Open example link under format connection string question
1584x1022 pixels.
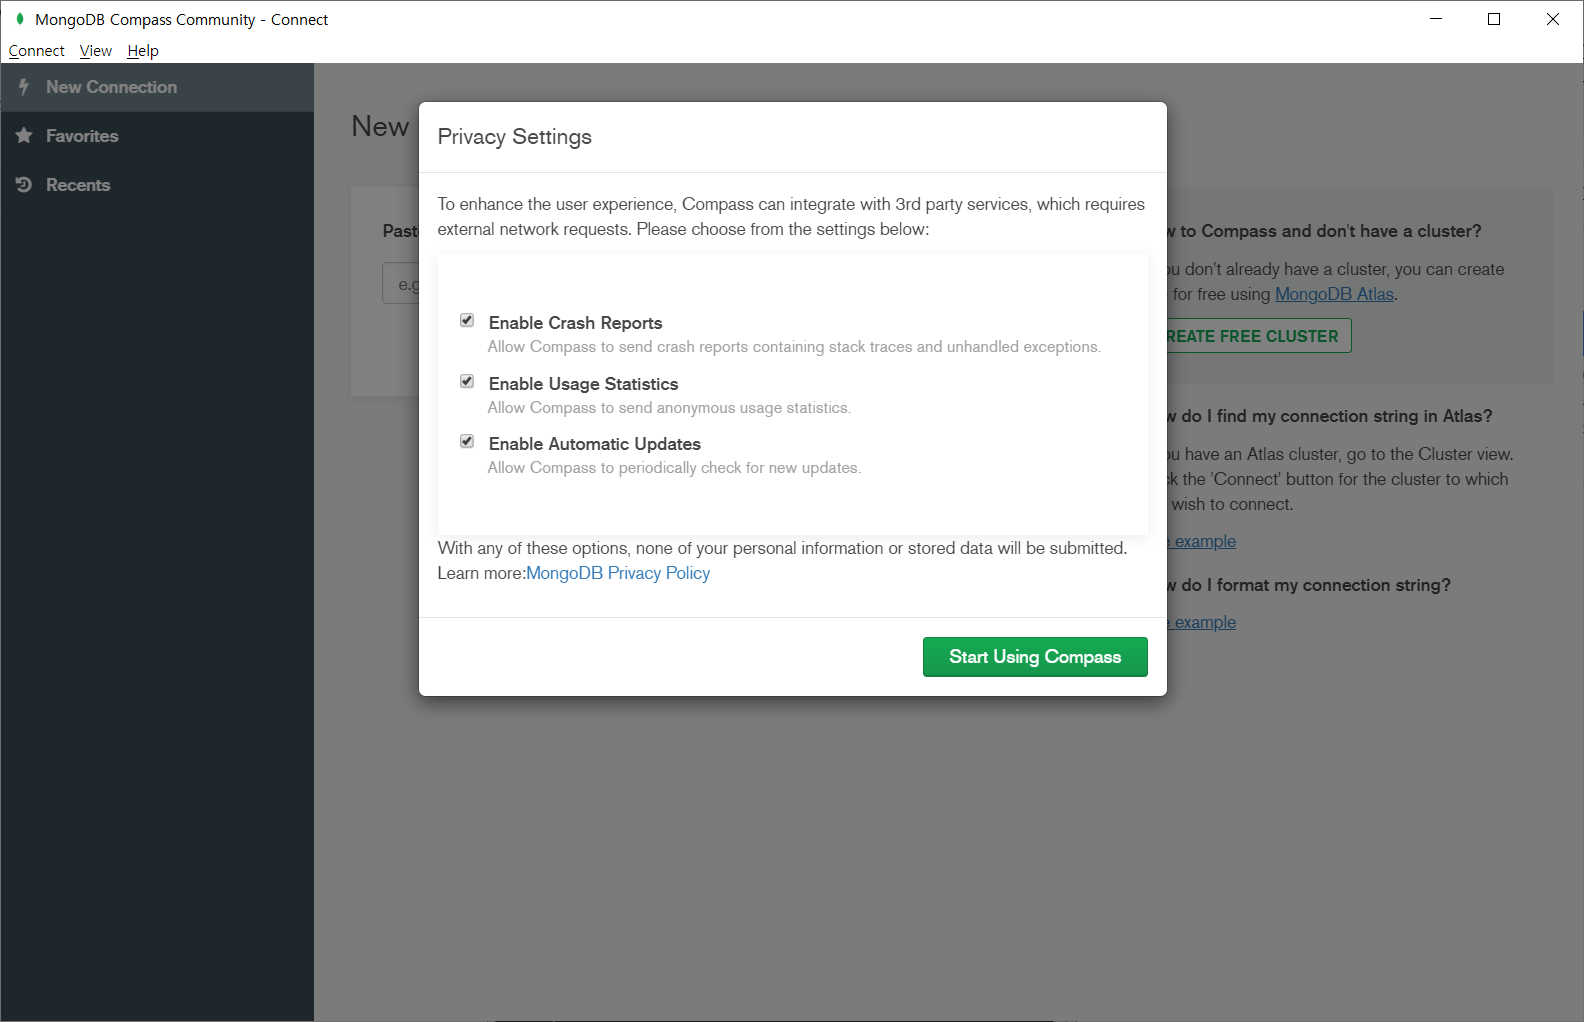pyautogui.click(x=1202, y=622)
